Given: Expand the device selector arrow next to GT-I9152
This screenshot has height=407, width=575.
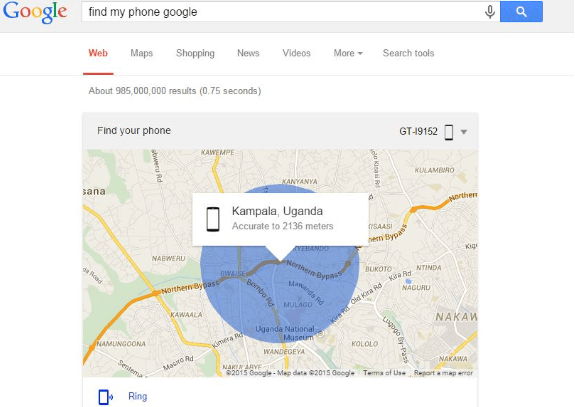Looking at the screenshot, I should 464,132.
